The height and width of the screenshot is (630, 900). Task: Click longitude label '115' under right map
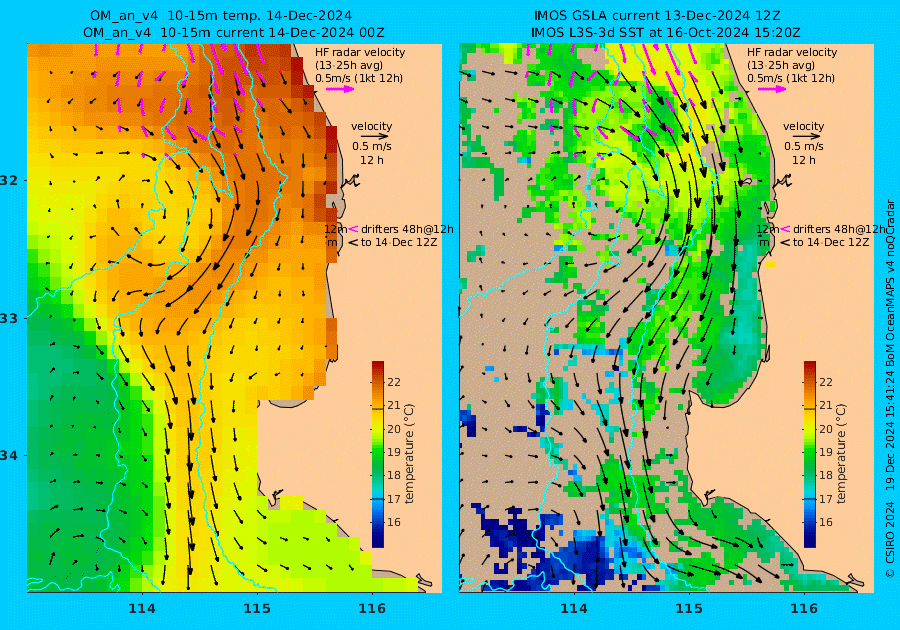click(689, 609)
